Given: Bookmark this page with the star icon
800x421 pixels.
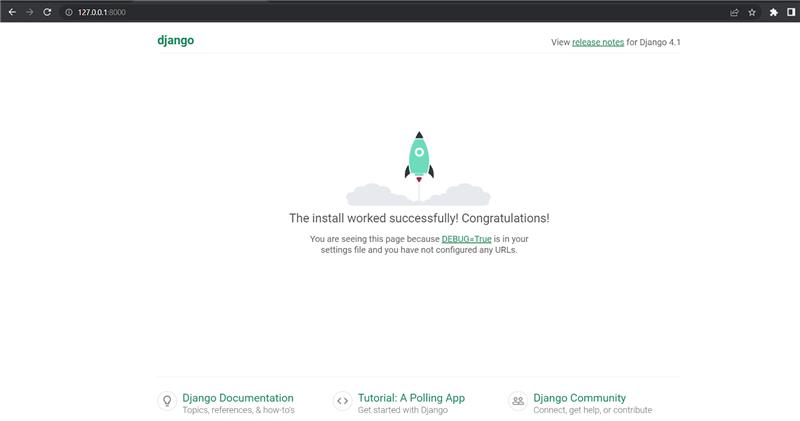Looking at the screenshot, I should pyautogui.click(x=752, y=12).
